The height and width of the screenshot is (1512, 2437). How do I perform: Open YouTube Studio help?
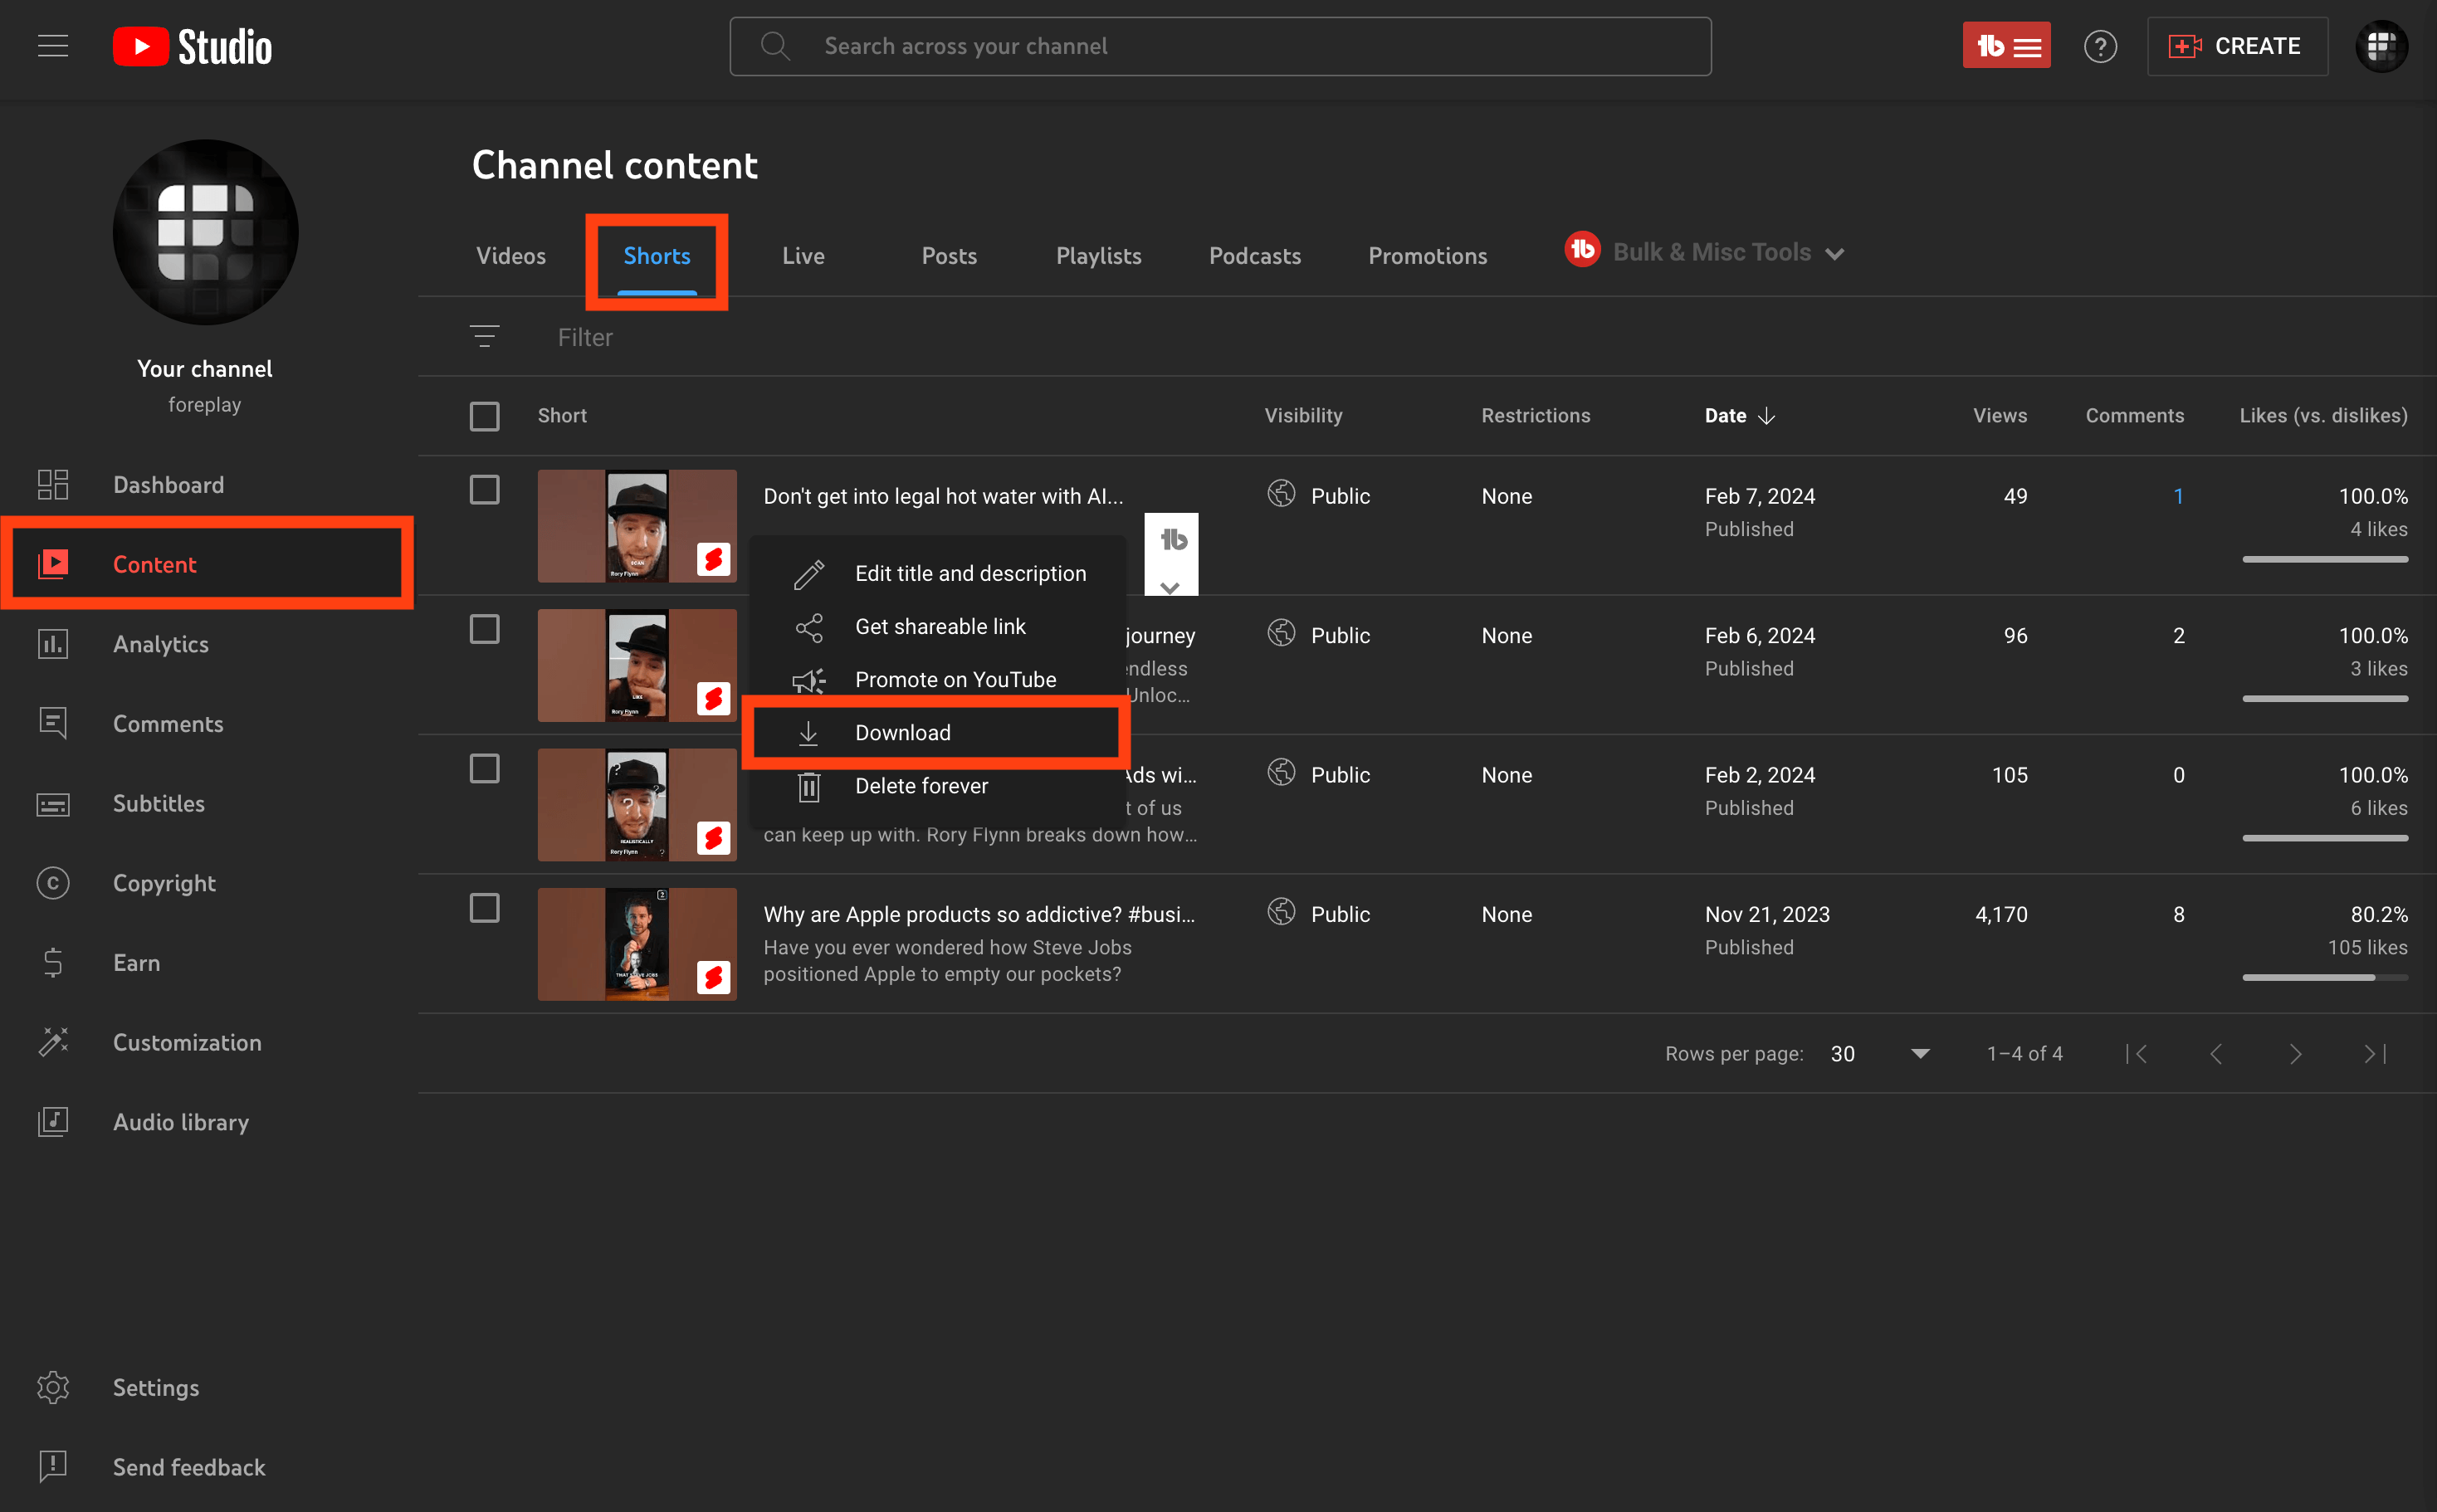[2101, 46]
